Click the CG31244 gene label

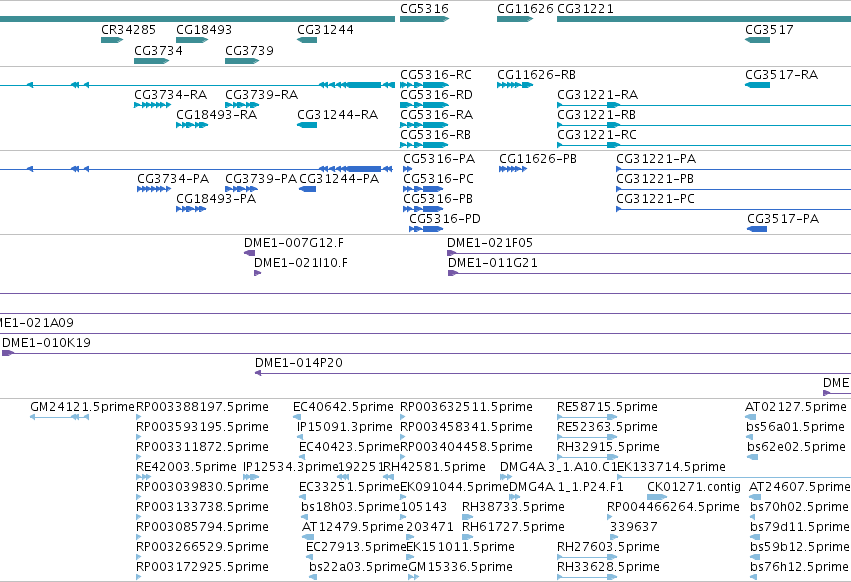(x=325, y=29)
